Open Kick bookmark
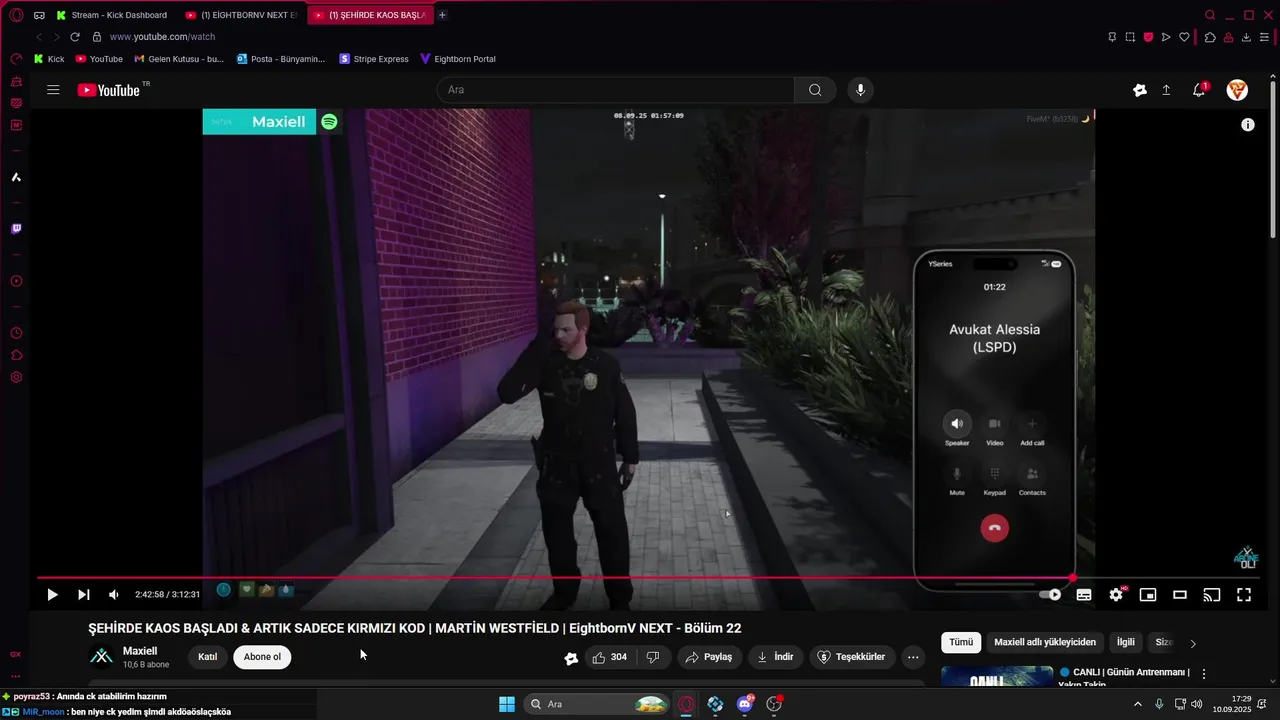 pos(49,59)
